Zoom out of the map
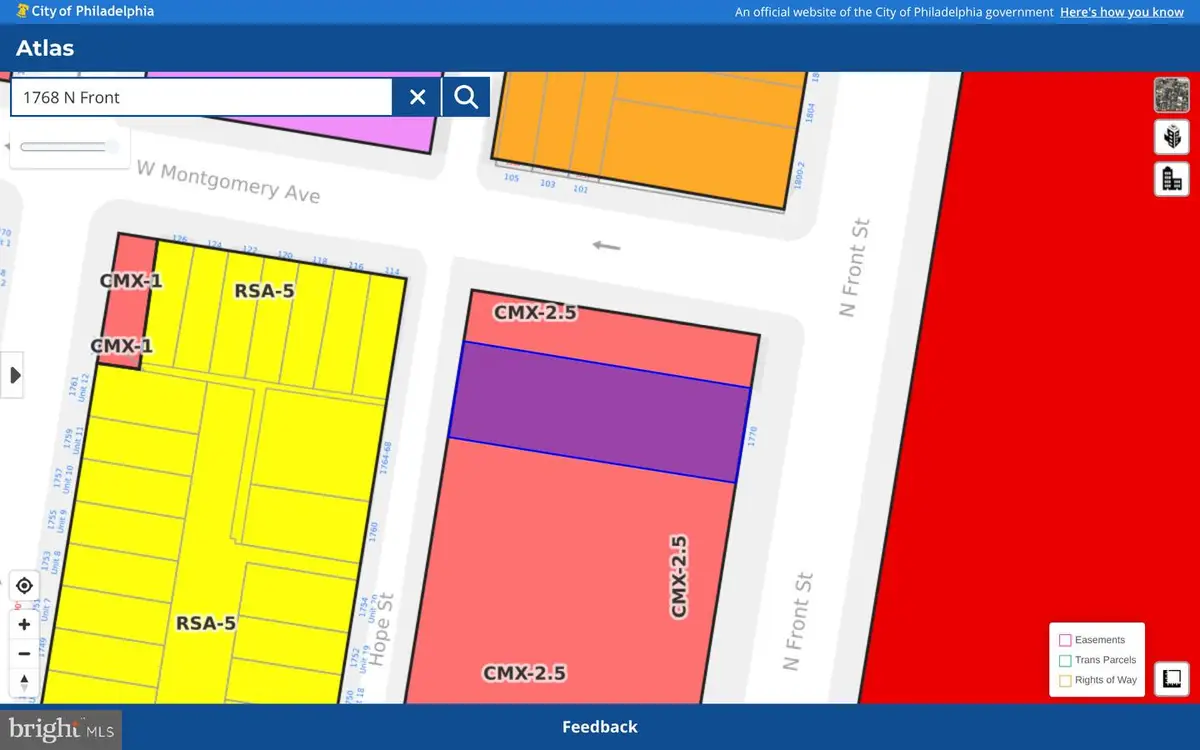Viewport: 1200px width, 750px height. coord(25,654)
